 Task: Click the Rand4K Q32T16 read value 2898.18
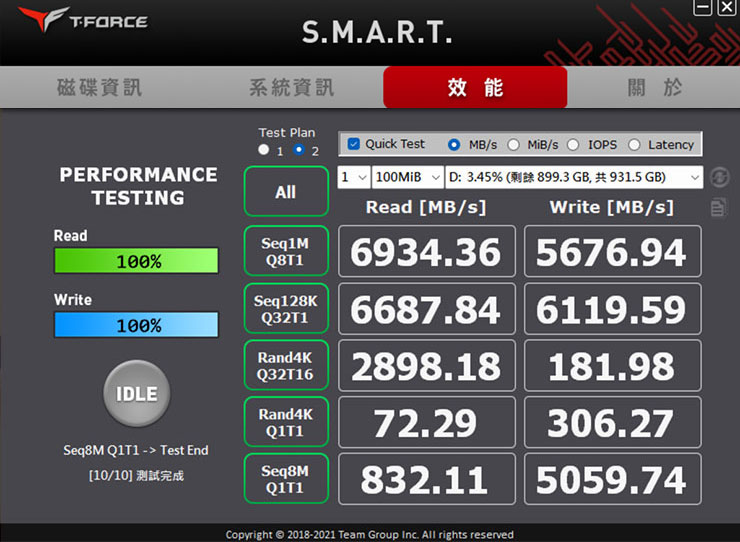[x=427, y=366]
